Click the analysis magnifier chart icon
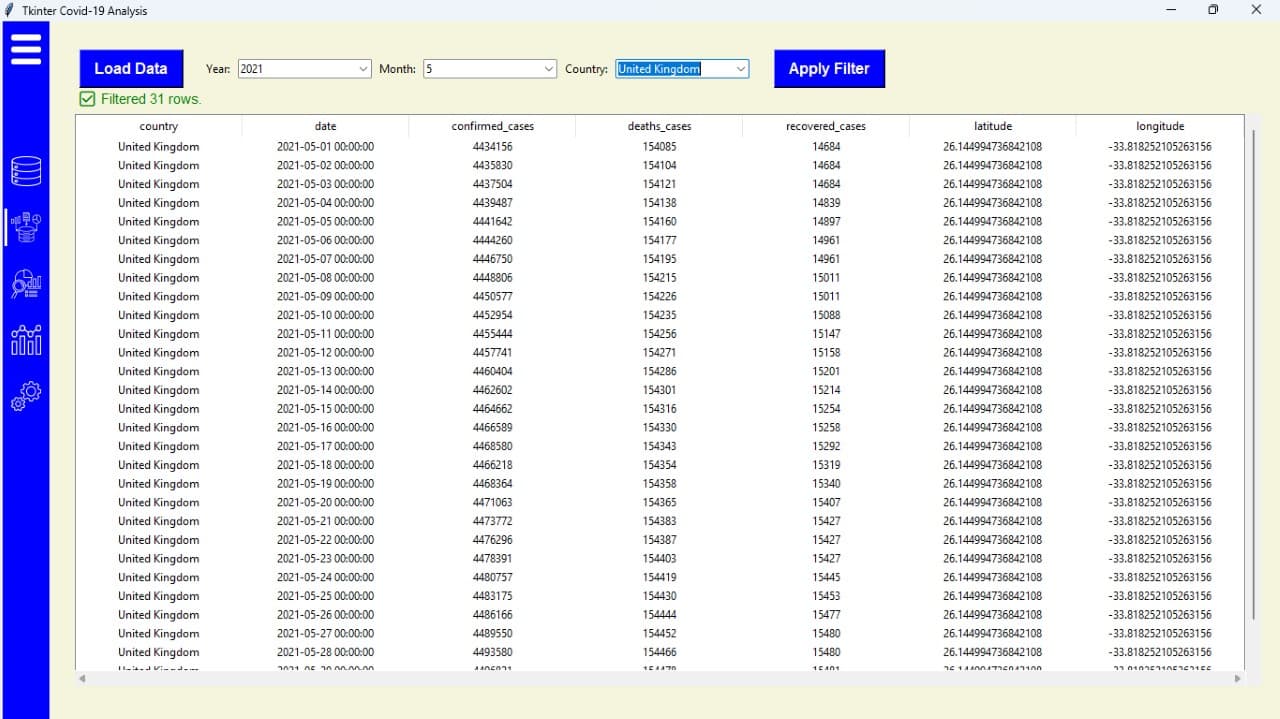 click(x=25, y=283)
